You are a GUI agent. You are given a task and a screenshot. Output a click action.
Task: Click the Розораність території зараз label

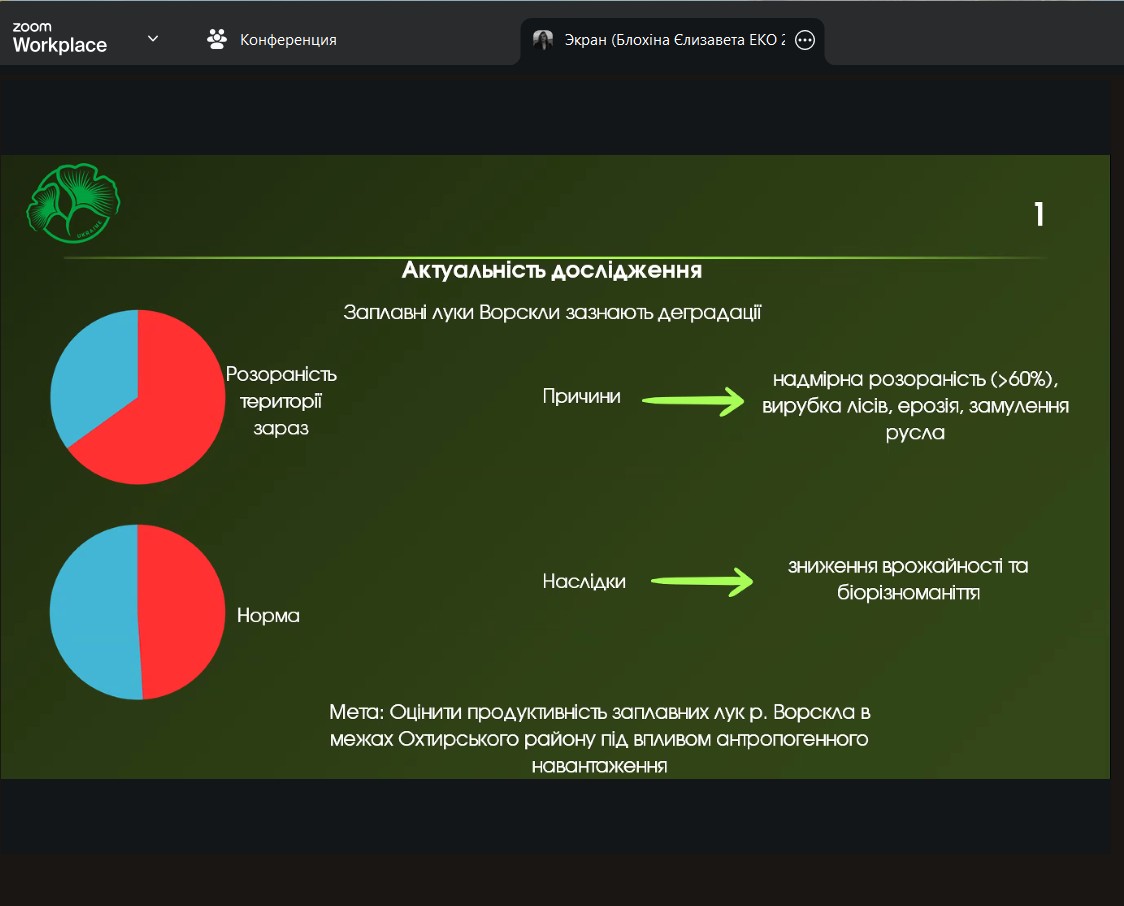click(x=281, y=401)
